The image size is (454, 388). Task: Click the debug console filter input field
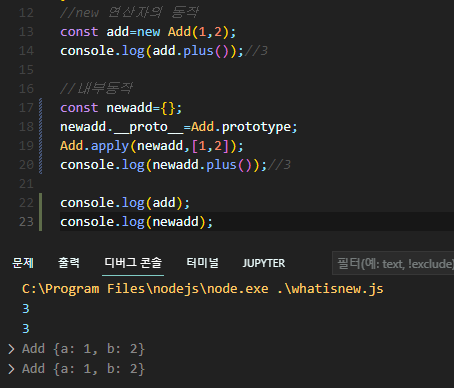coord(393,263)
